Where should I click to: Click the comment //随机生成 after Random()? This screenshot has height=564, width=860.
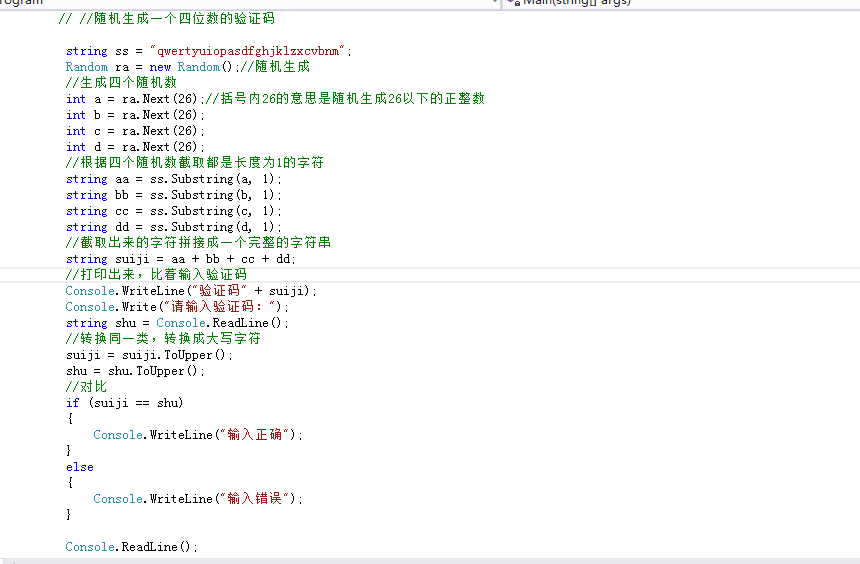click(275, 67)
